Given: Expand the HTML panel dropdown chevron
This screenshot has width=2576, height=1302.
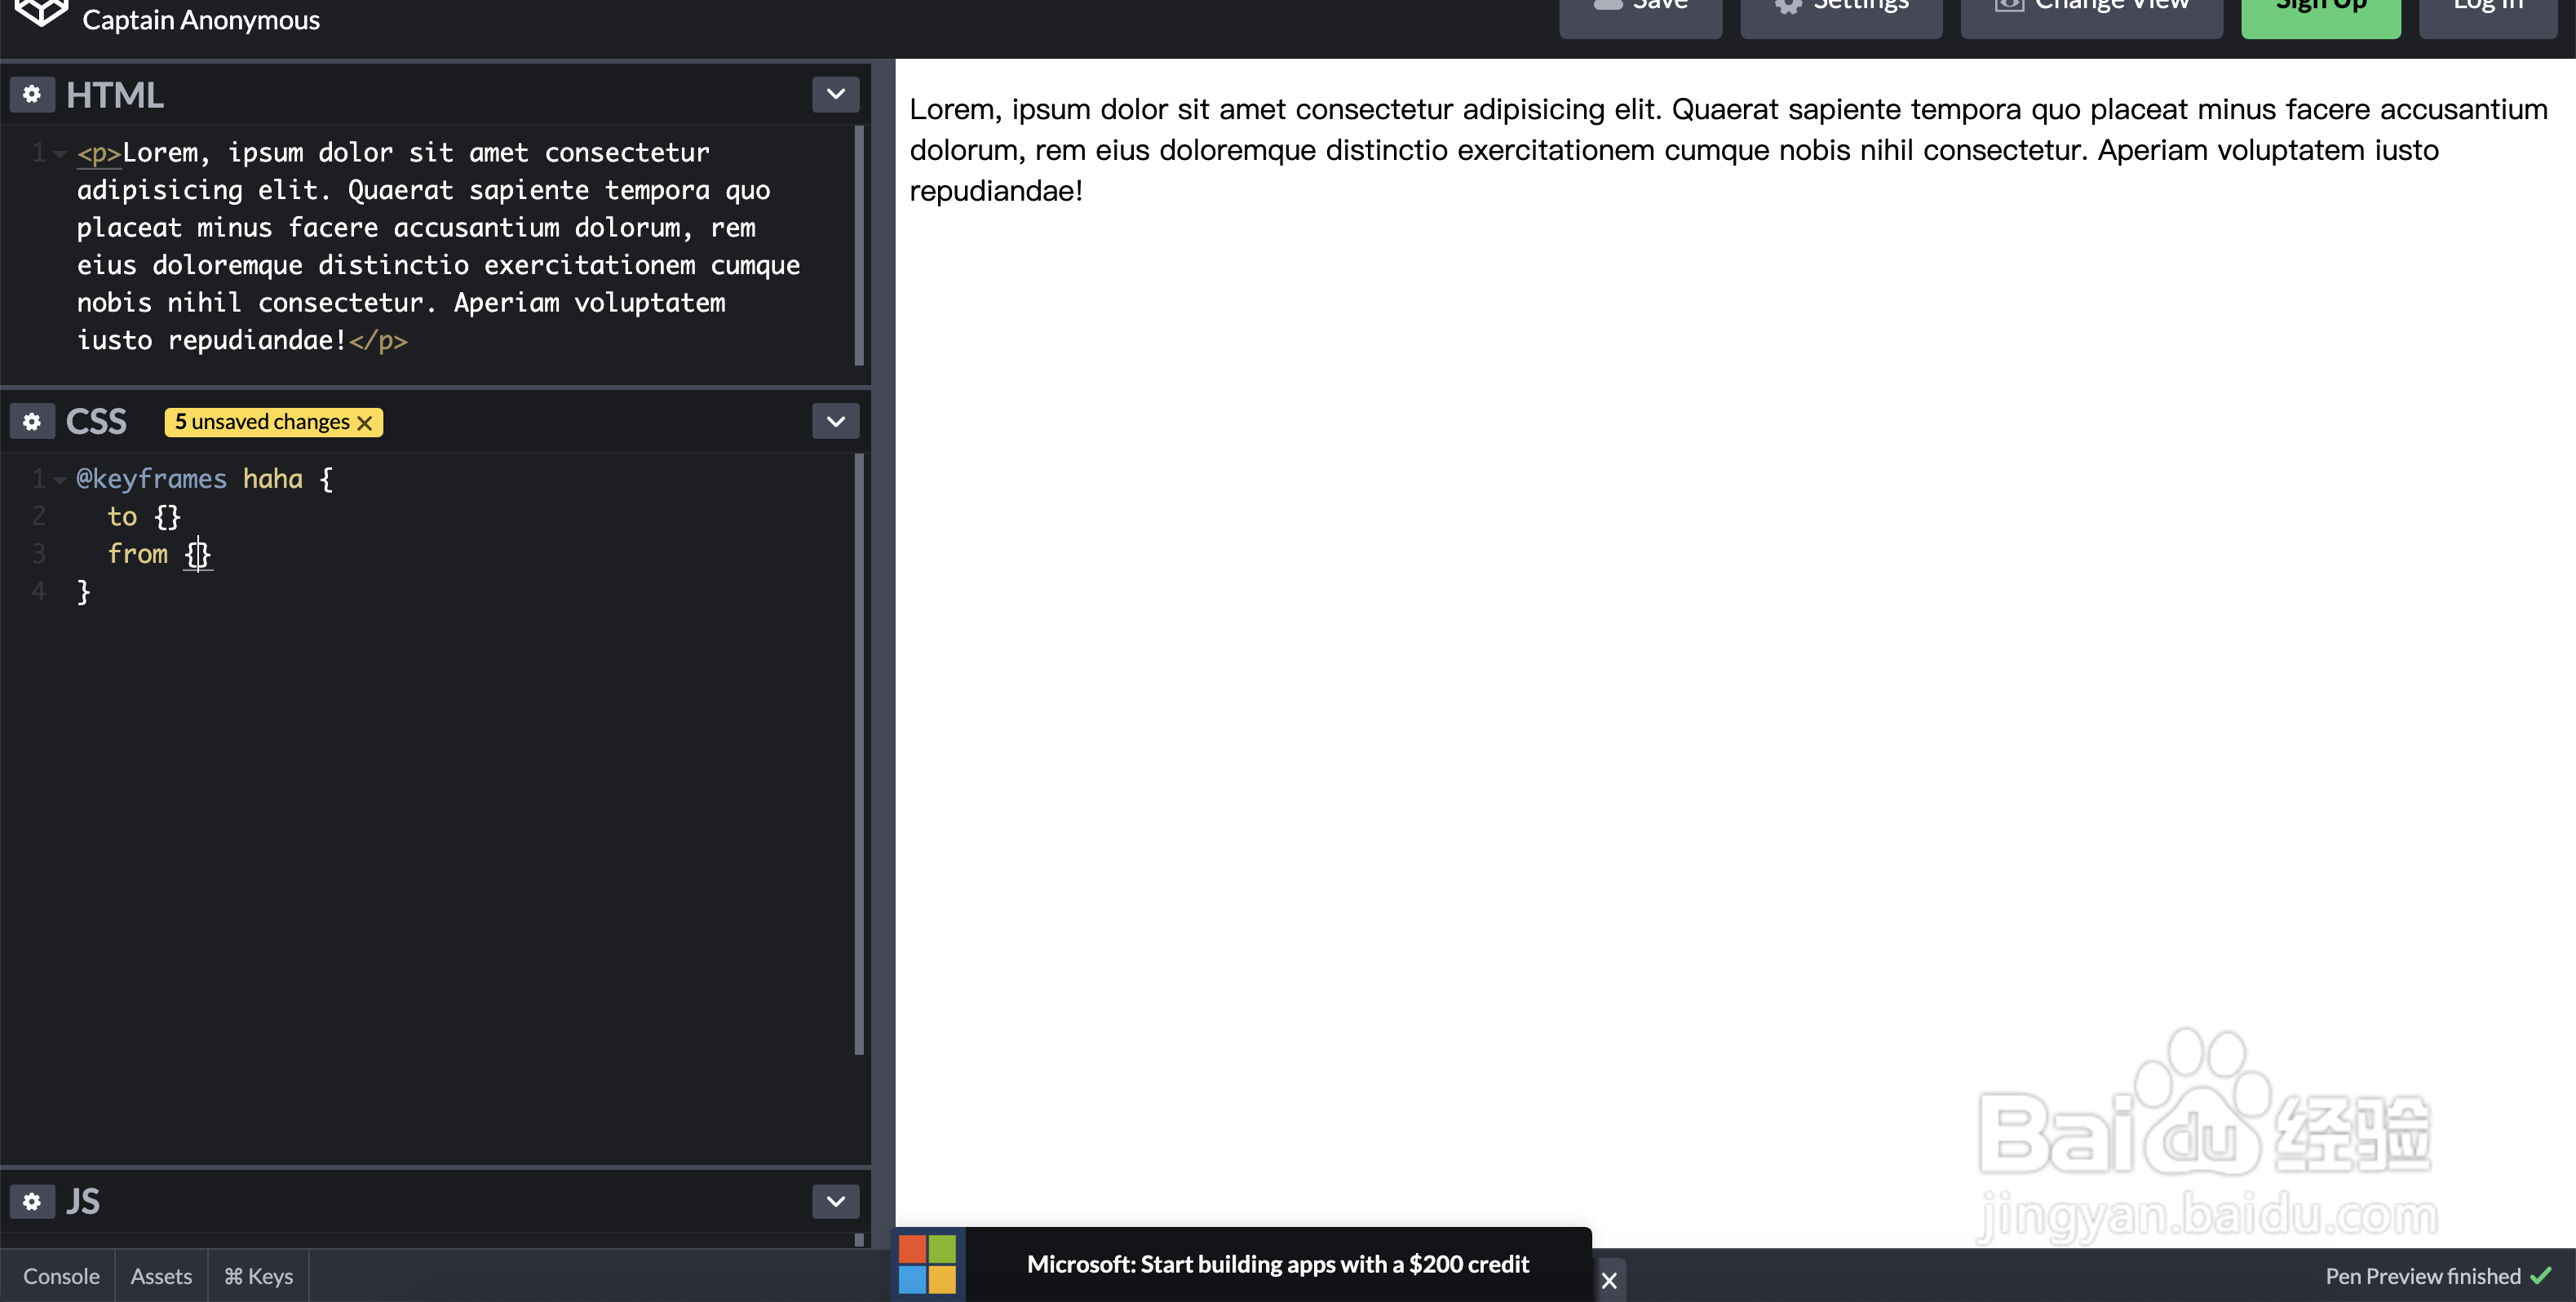Looking at the screenshot, I should tap(836, 94).
